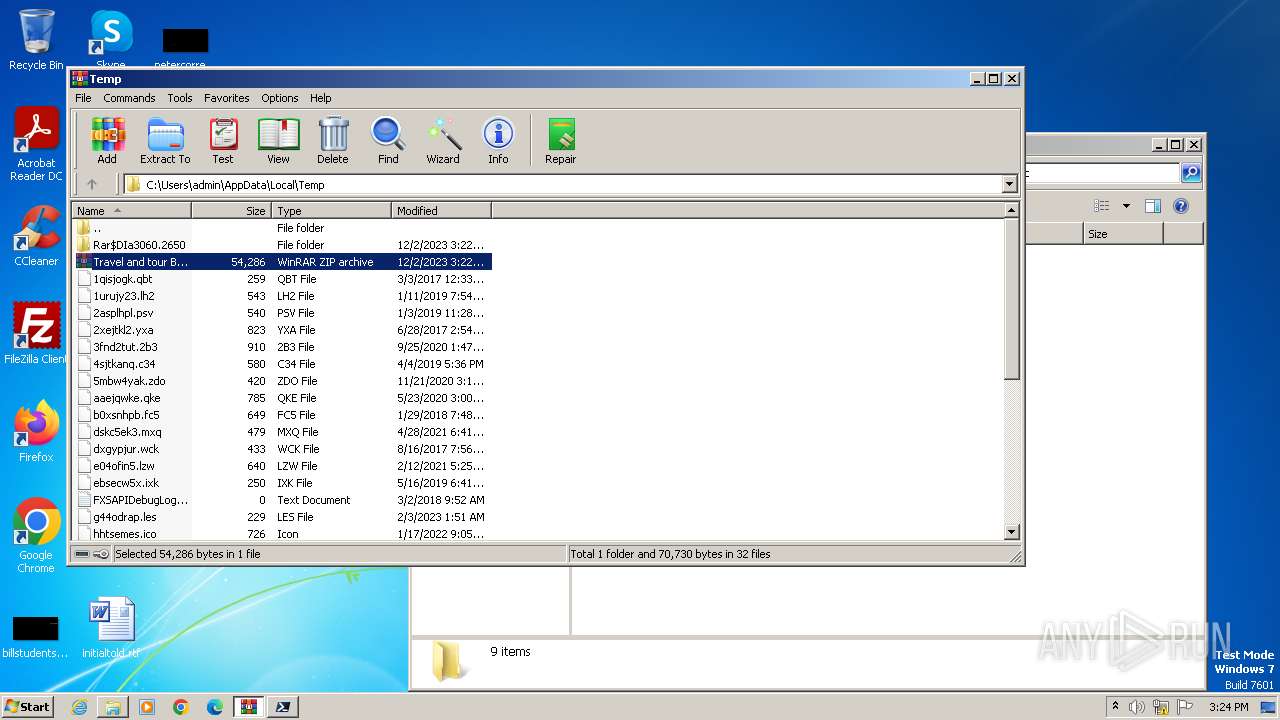
Task: Sort by Name column header
Action: (132, 211)
